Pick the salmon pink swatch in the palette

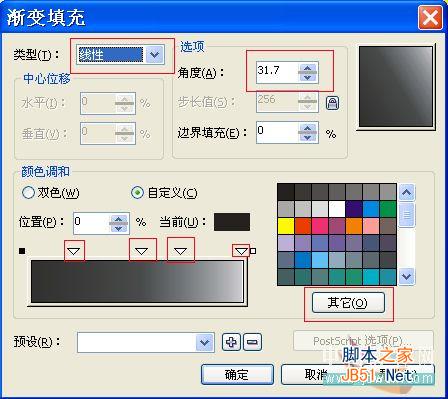point(371,226)
